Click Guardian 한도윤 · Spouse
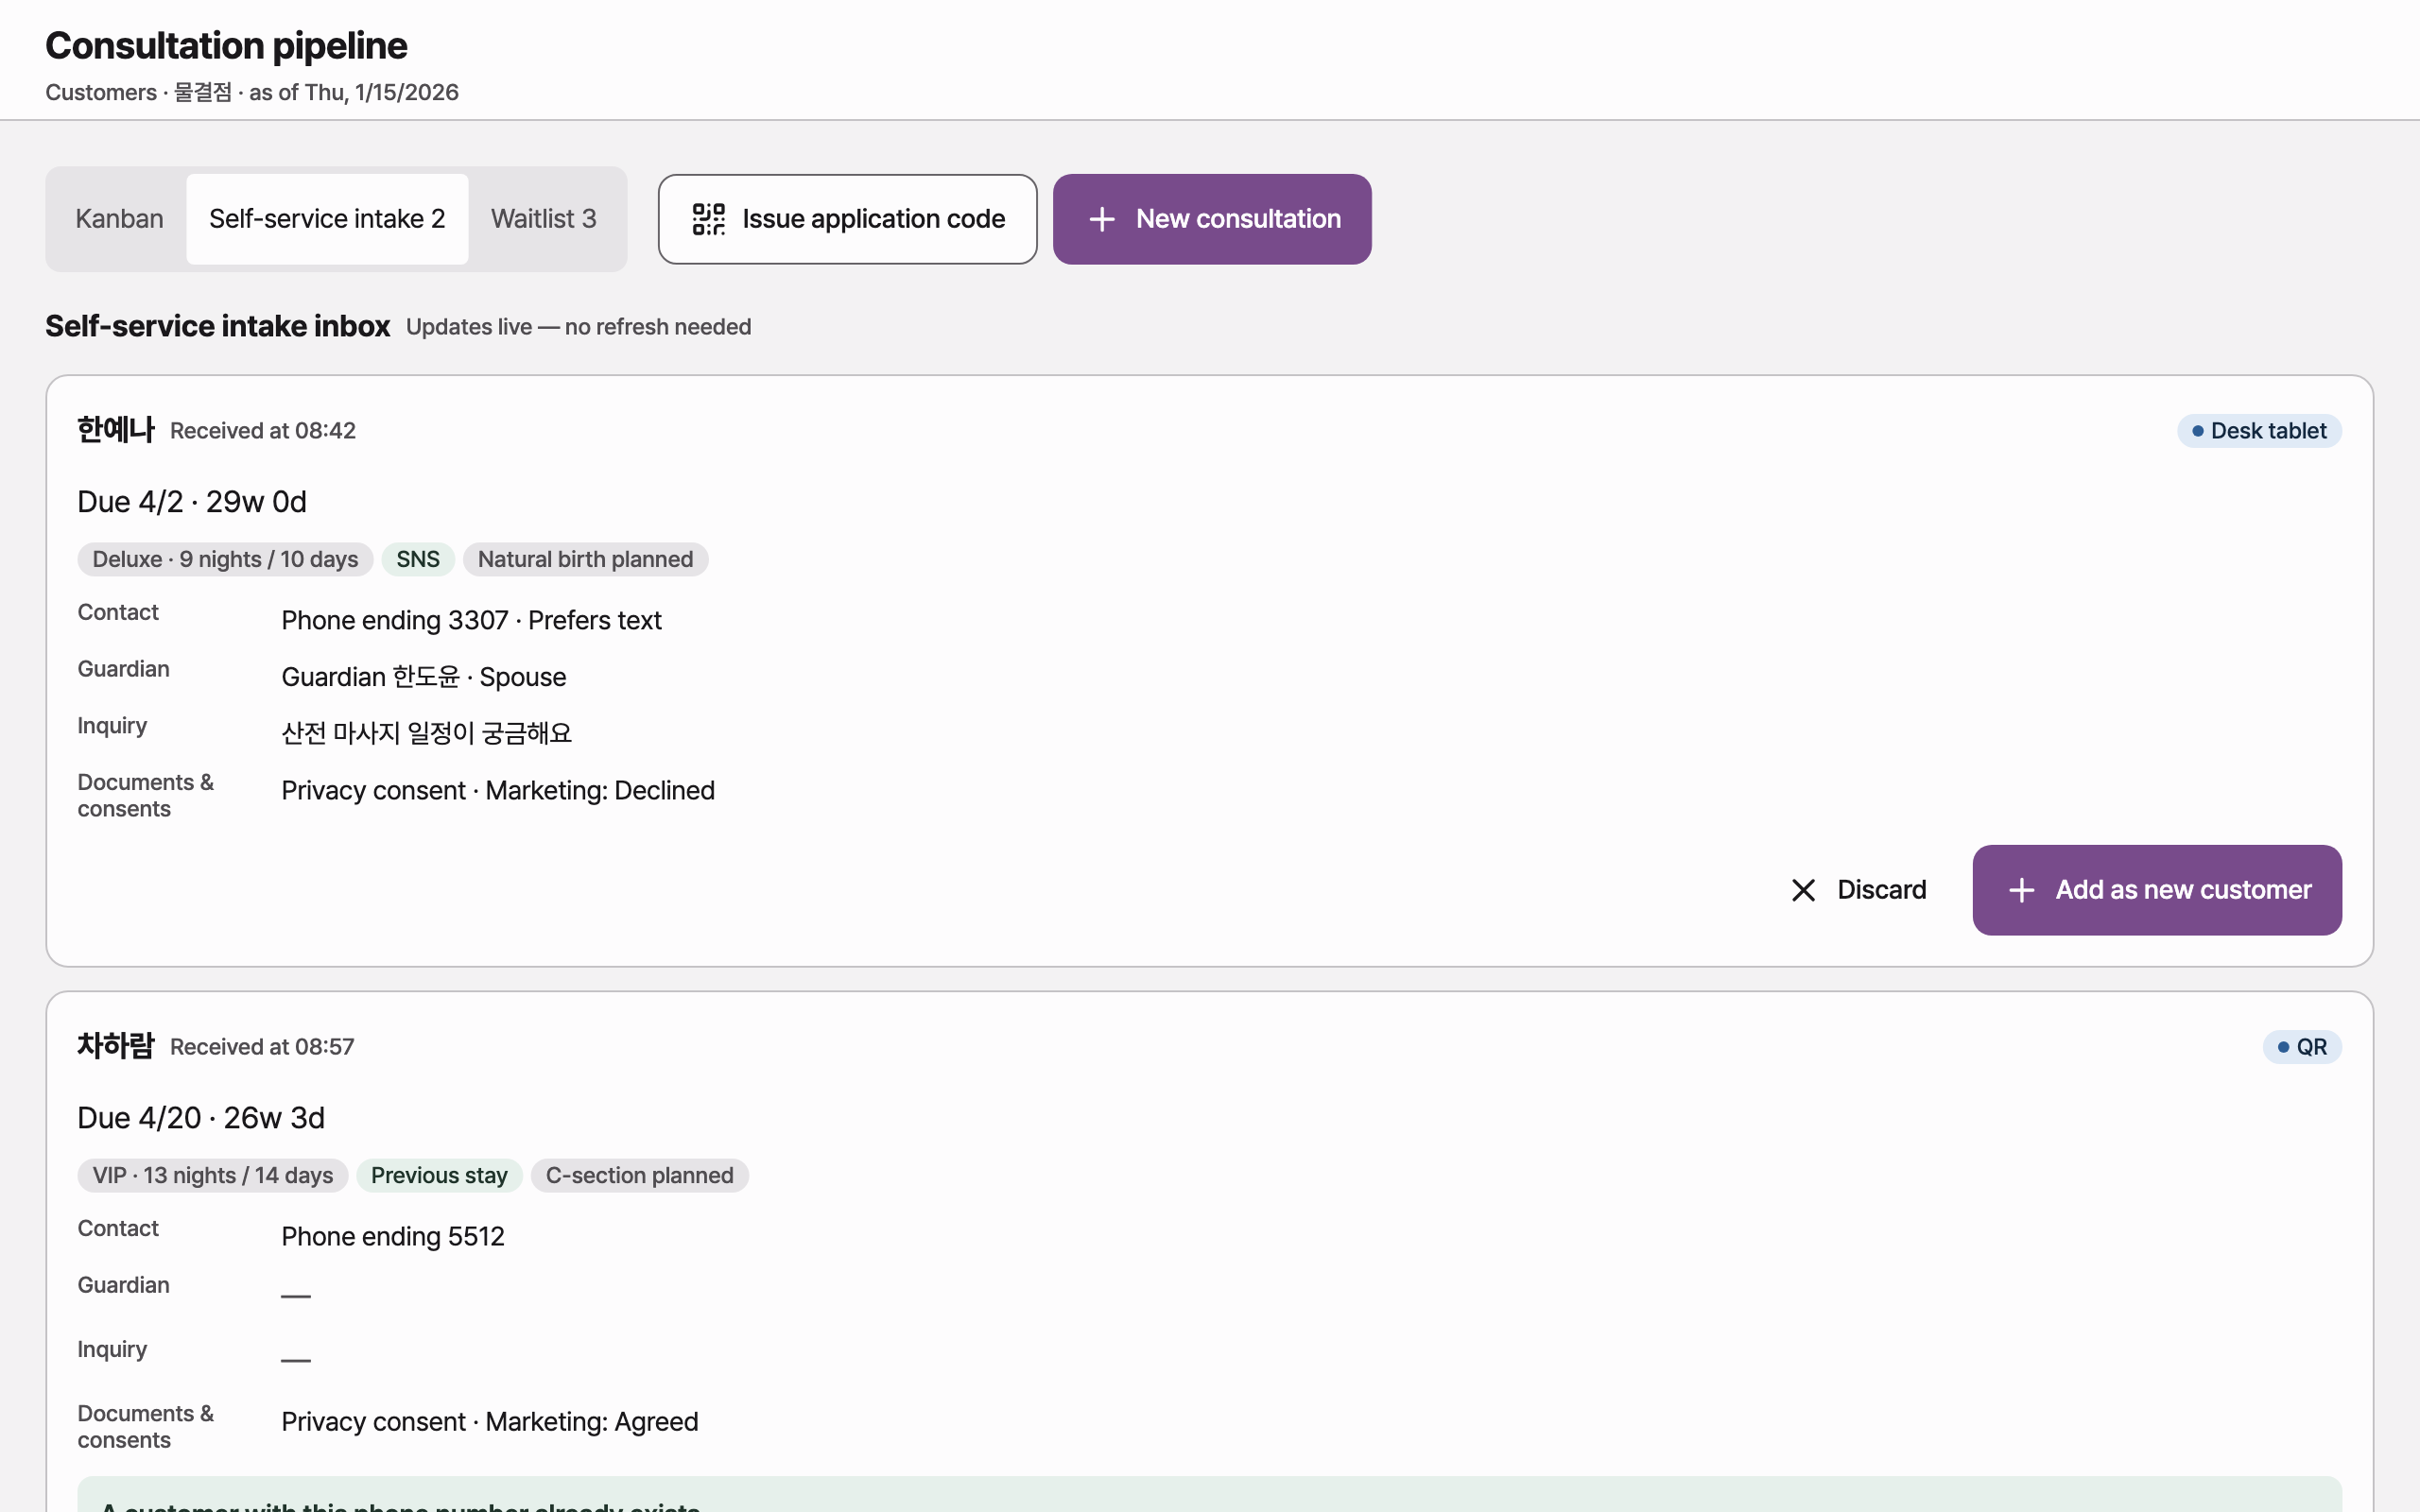 pos(424,677)
